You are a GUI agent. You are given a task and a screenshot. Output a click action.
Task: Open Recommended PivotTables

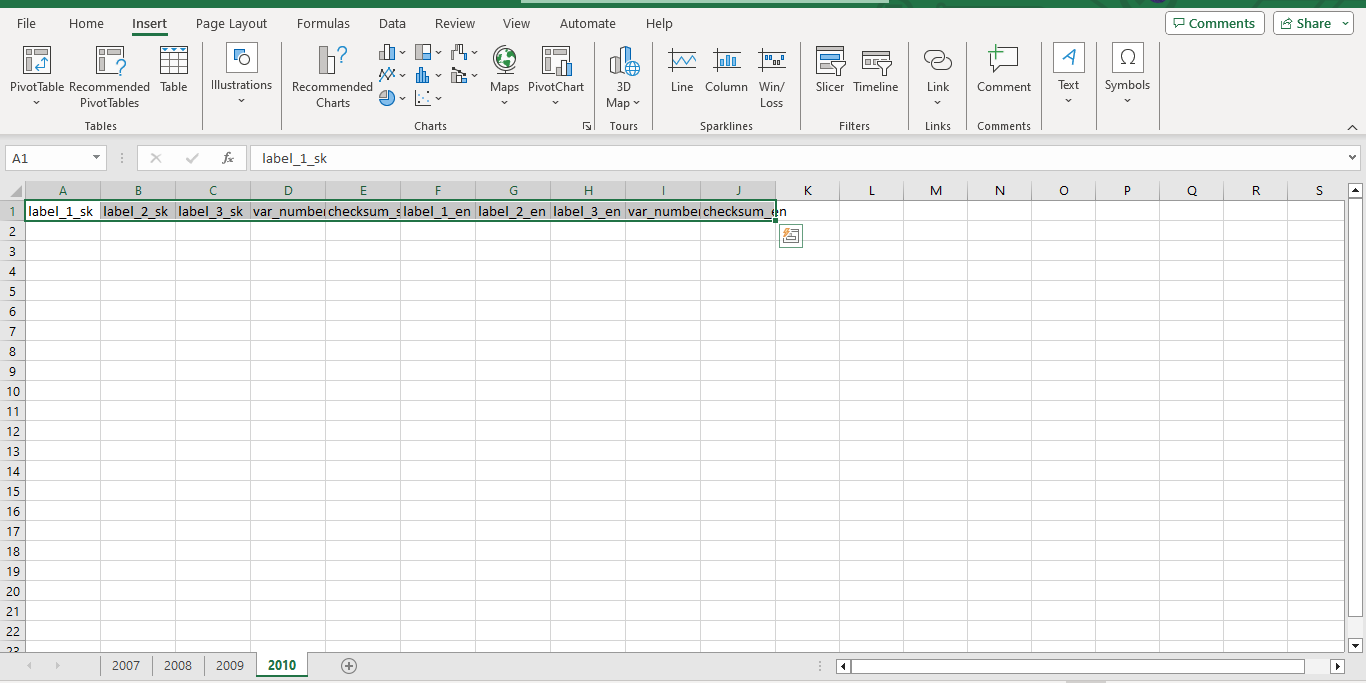point(110,62)
